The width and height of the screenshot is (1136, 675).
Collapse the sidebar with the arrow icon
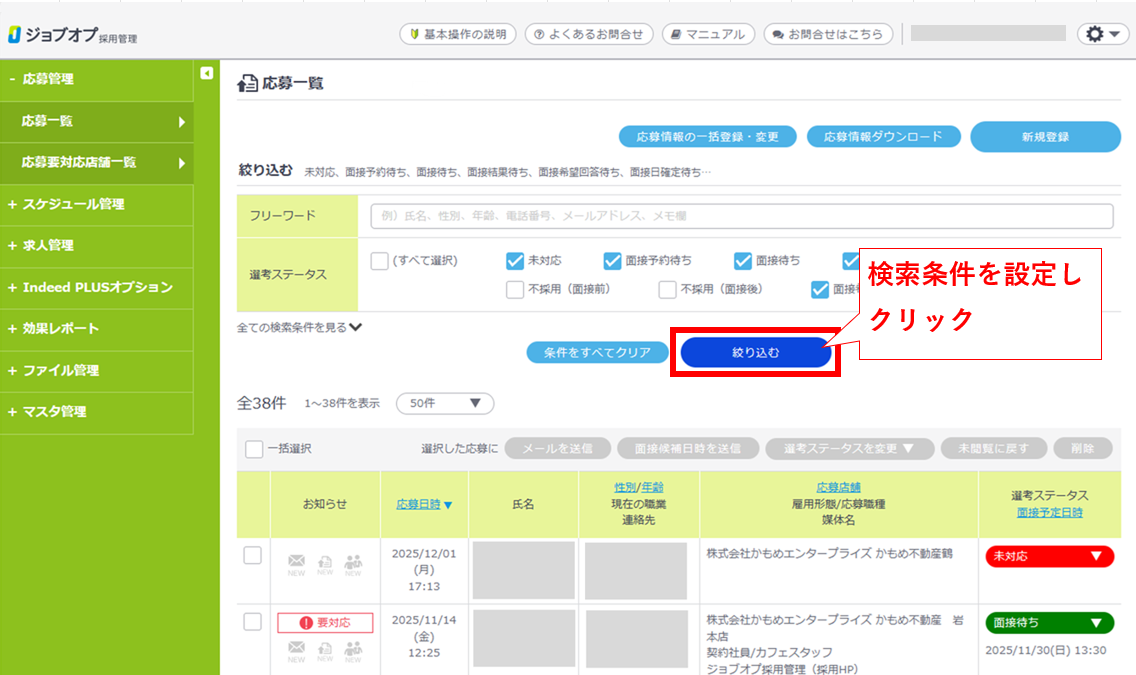pyautogui.click(x=207, y=73)
